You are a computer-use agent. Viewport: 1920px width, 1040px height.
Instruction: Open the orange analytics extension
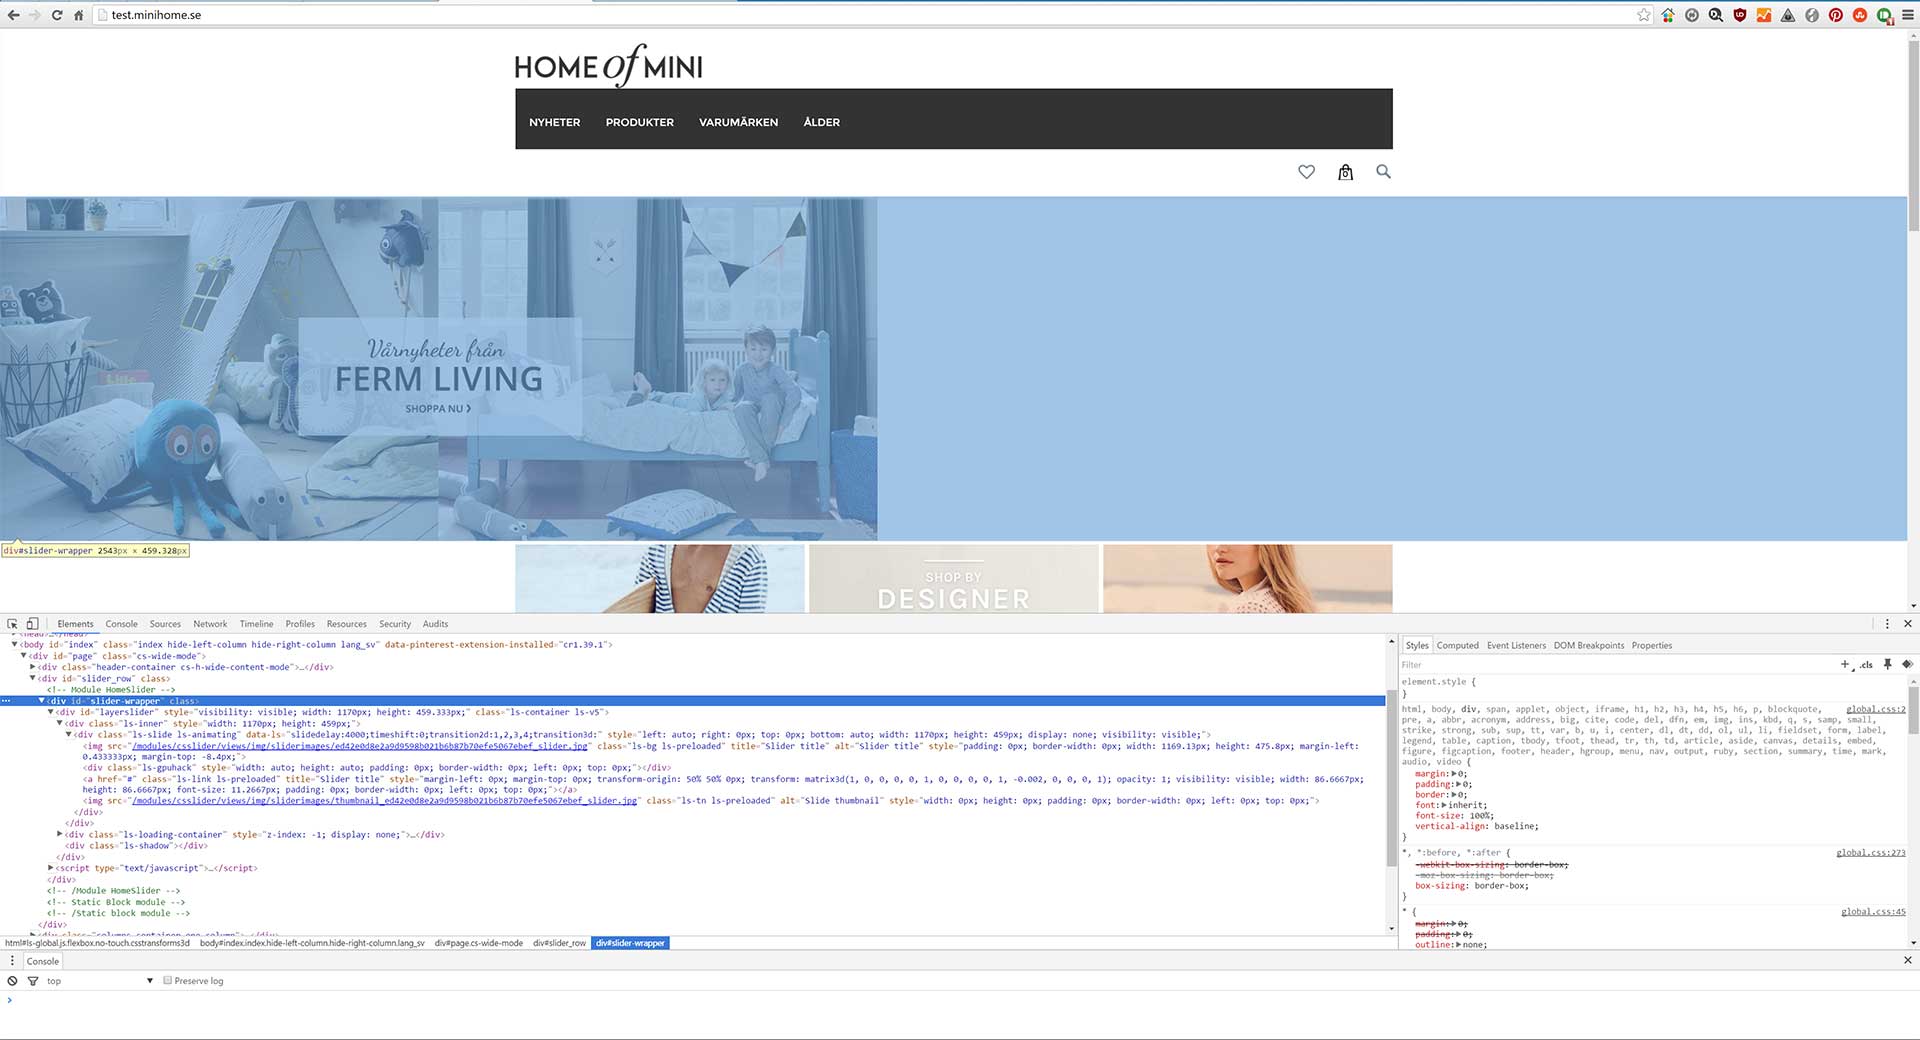pos(1764,15)
